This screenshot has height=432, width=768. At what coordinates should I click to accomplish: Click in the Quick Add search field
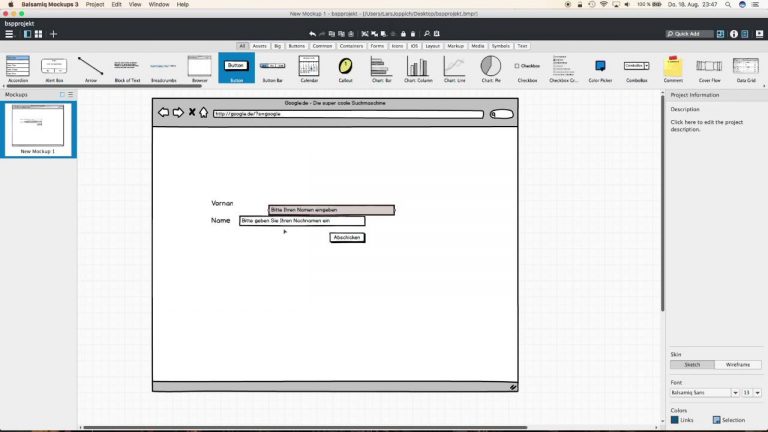tap(689, 34)
